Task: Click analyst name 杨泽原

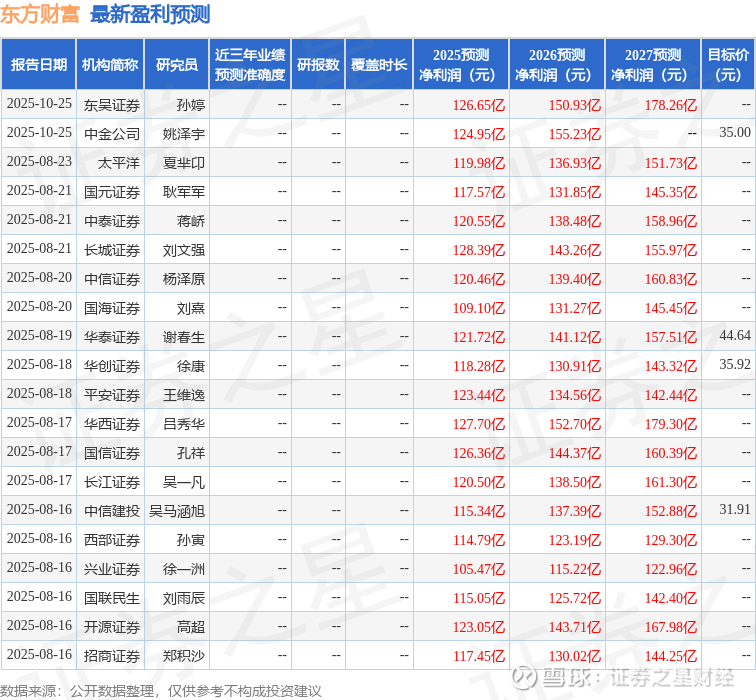Action: tap(184, 279)
